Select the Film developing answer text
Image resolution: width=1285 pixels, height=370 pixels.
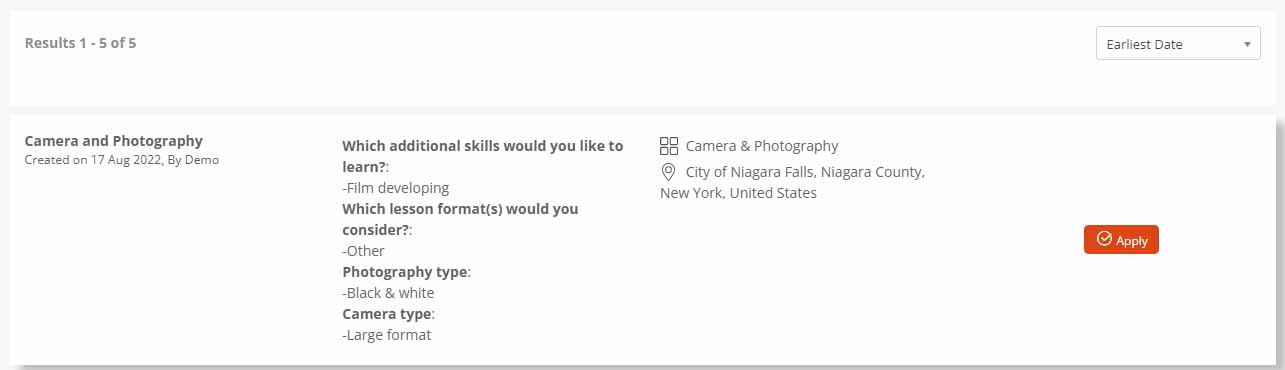tap(396, 188)
